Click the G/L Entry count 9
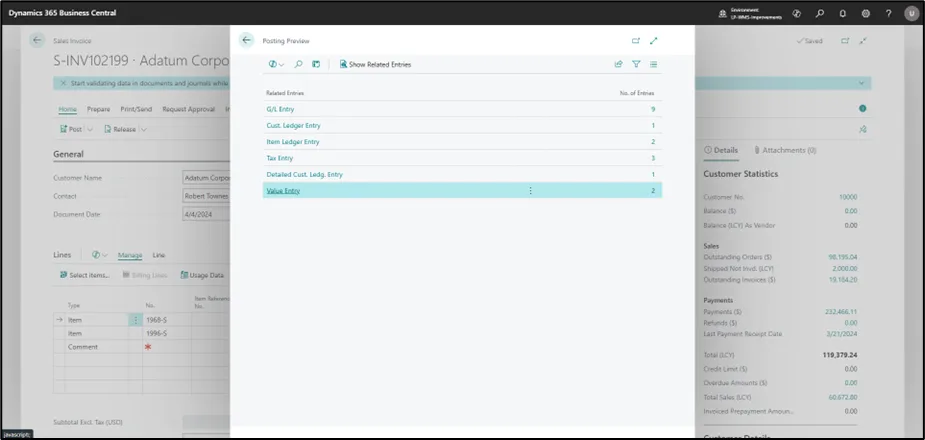Image resolution: width=925 pixels, height=440 pixels. pos(653,109)
